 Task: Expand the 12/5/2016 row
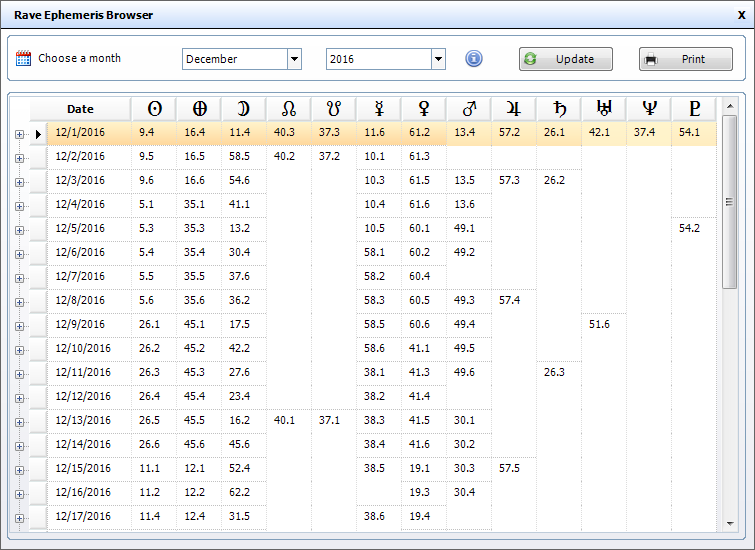19,230
